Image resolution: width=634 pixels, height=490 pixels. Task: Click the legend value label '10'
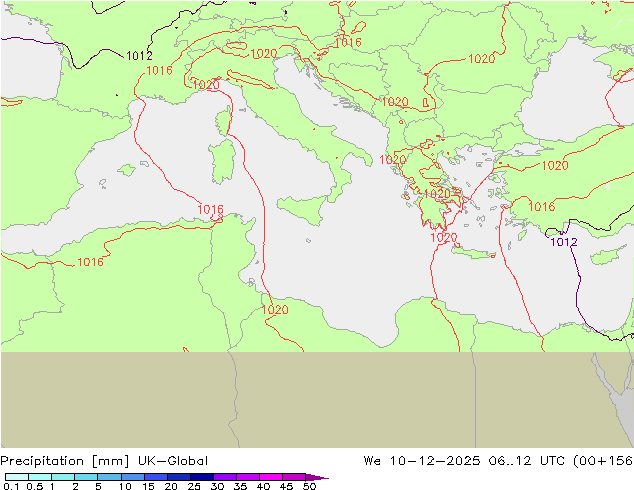point(125,486)
